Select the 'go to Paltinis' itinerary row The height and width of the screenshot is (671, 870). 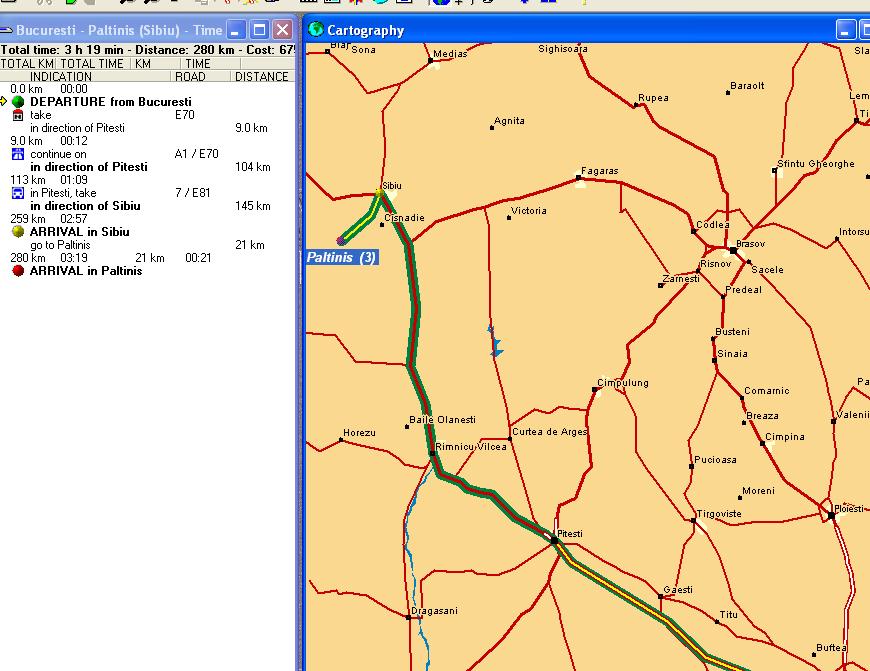[60, 245]
